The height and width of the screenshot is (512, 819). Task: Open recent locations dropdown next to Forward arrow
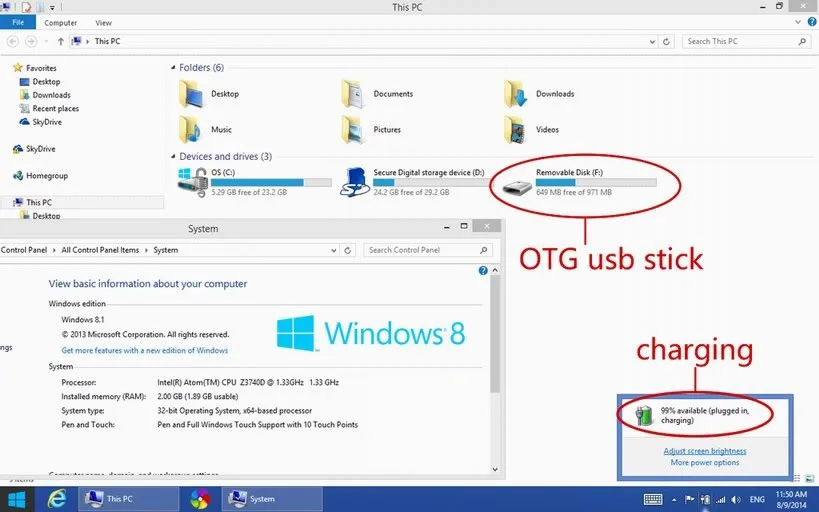coord(46,41)
